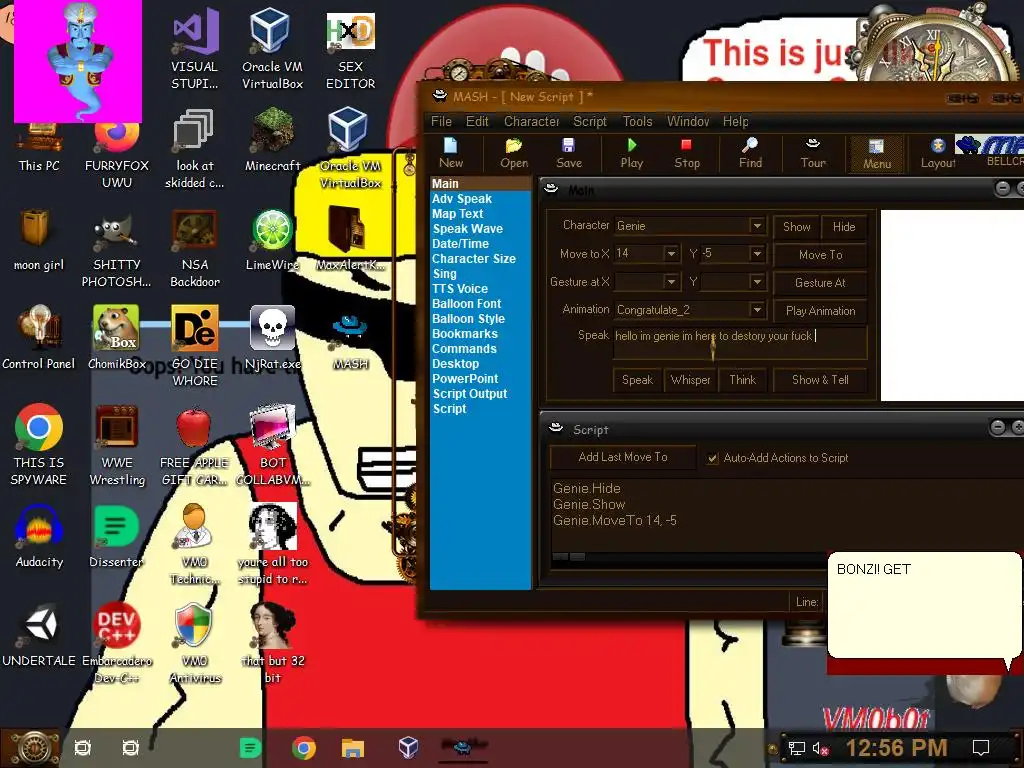Select the NjRat.exe skull icon
1024x768 pixels.
(272, 338)
